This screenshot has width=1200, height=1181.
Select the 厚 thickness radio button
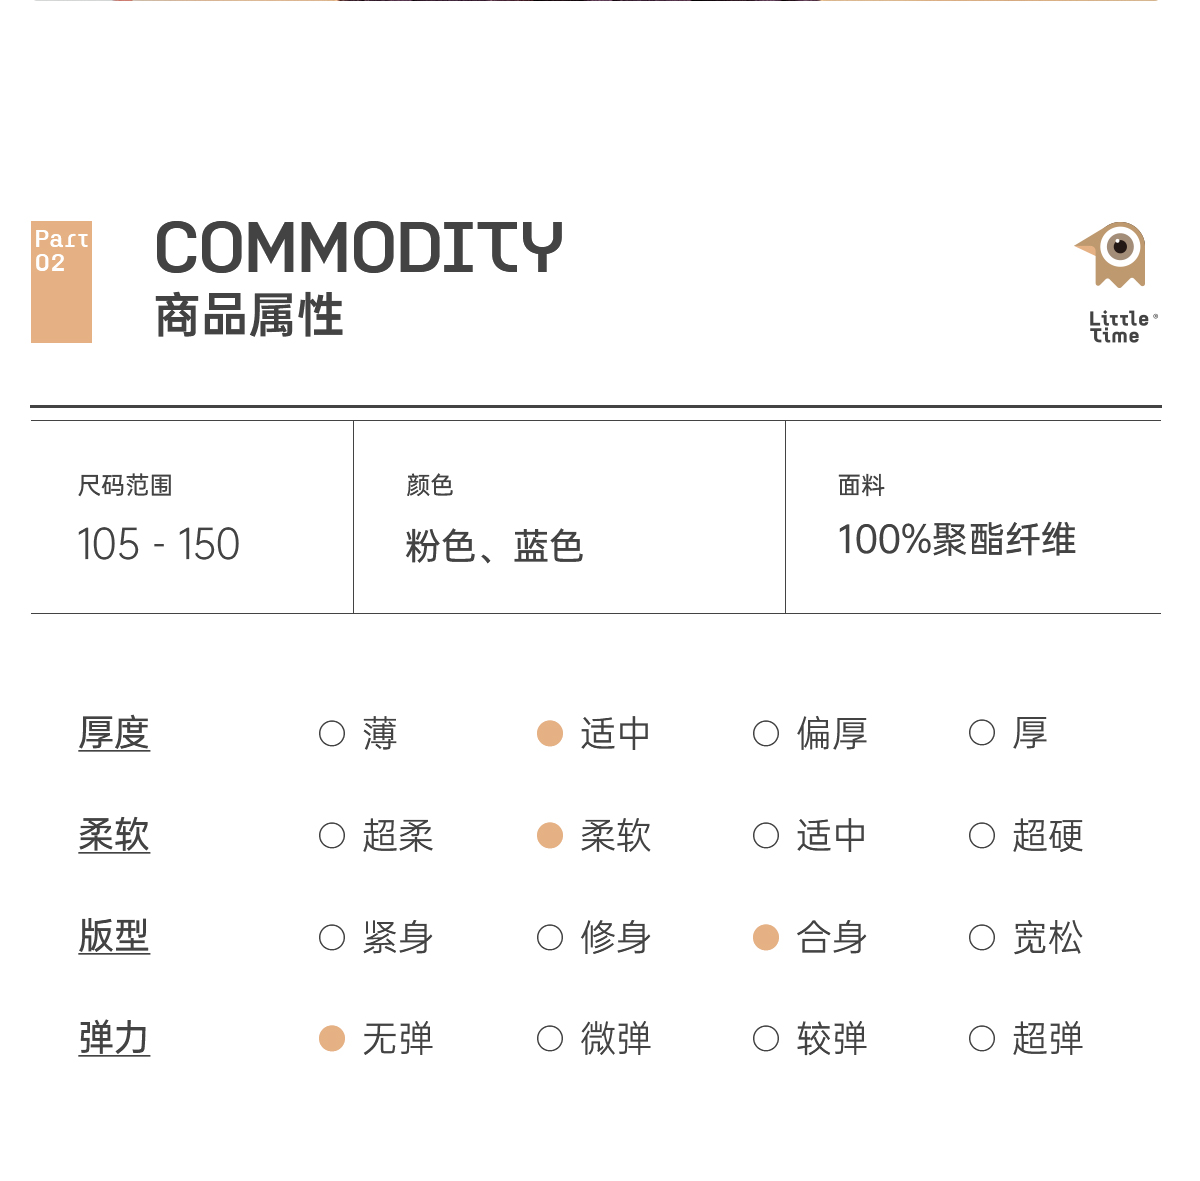(x=982, y=734)
